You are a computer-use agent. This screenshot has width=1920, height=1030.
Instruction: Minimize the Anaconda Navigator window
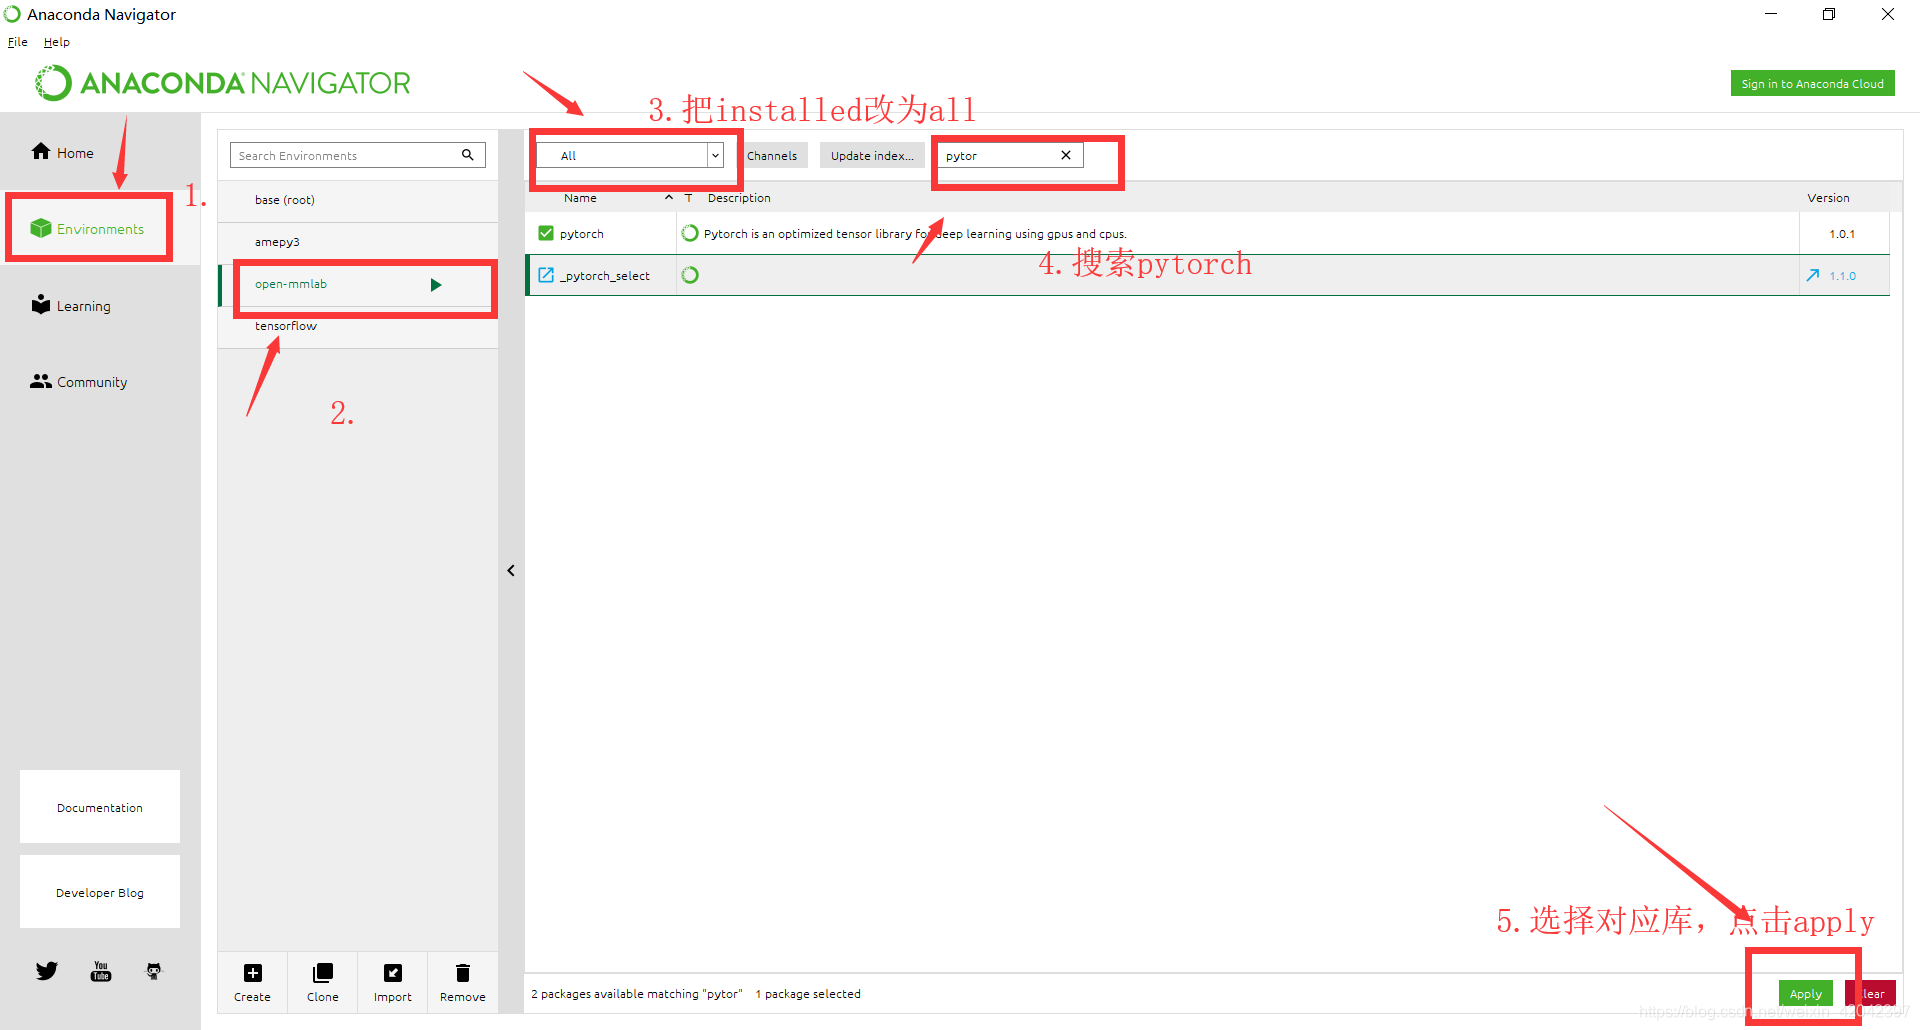coord(1771,14)
